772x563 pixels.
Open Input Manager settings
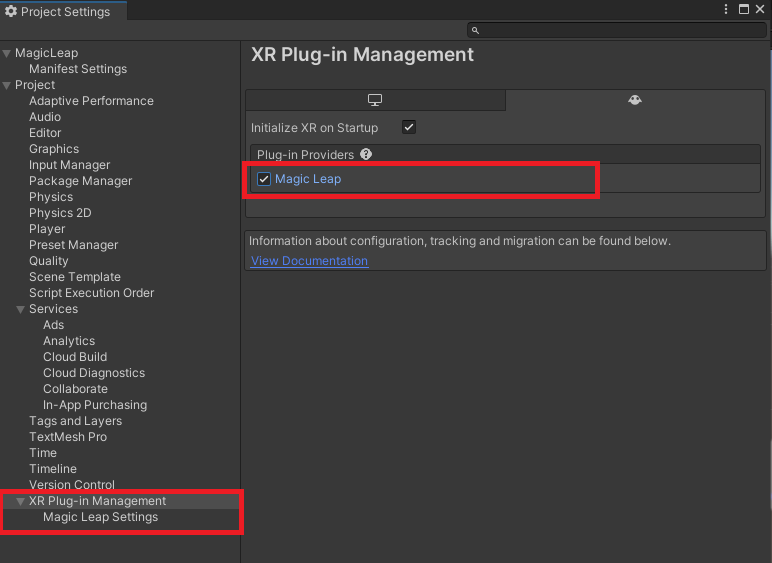(69, 165)
